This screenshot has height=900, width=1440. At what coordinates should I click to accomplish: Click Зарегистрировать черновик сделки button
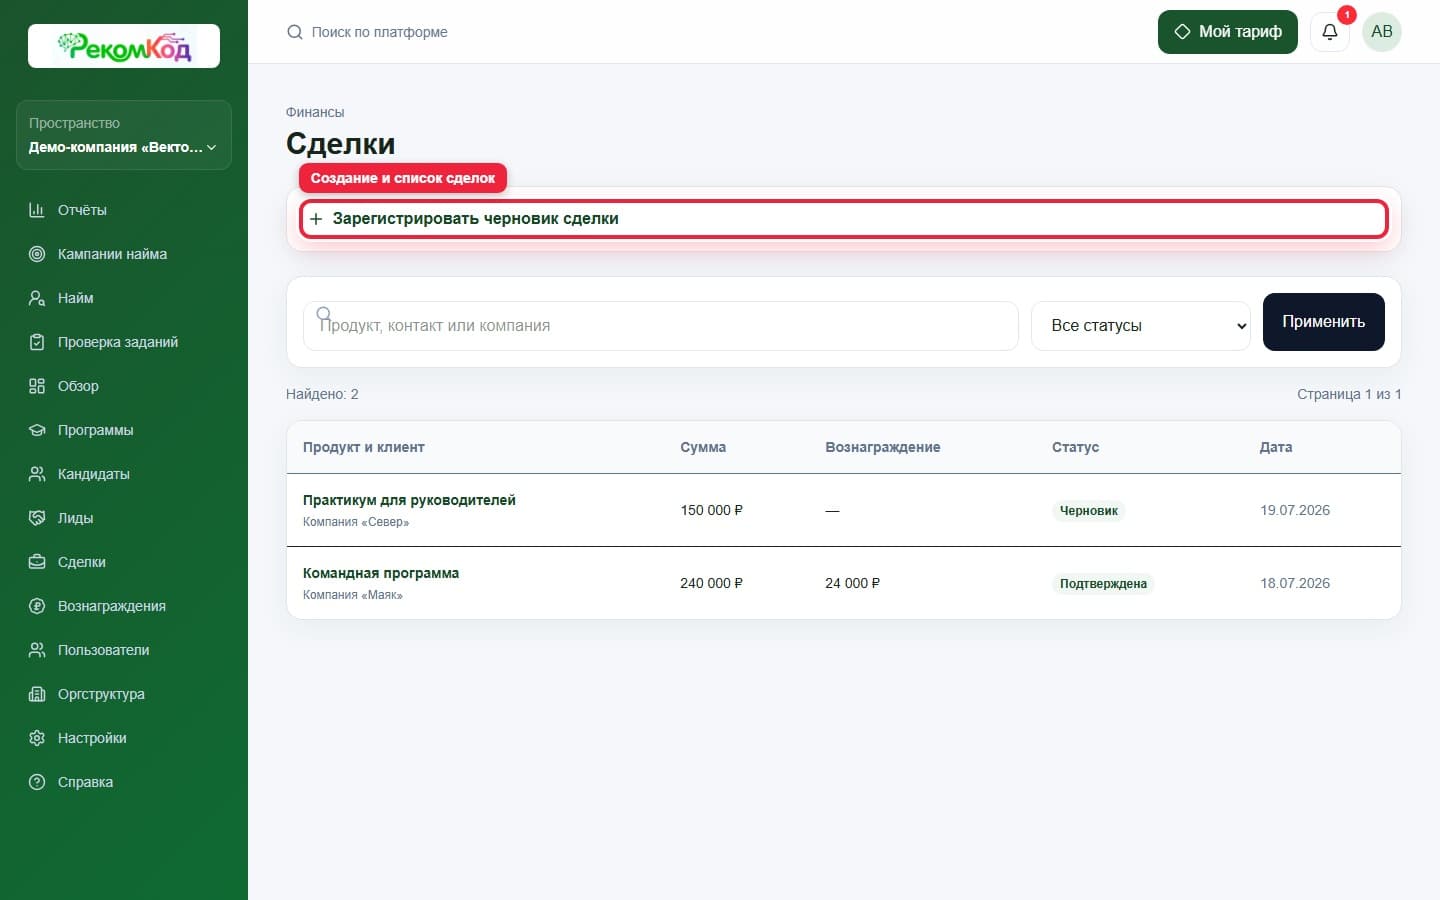(x=844, y=219)
